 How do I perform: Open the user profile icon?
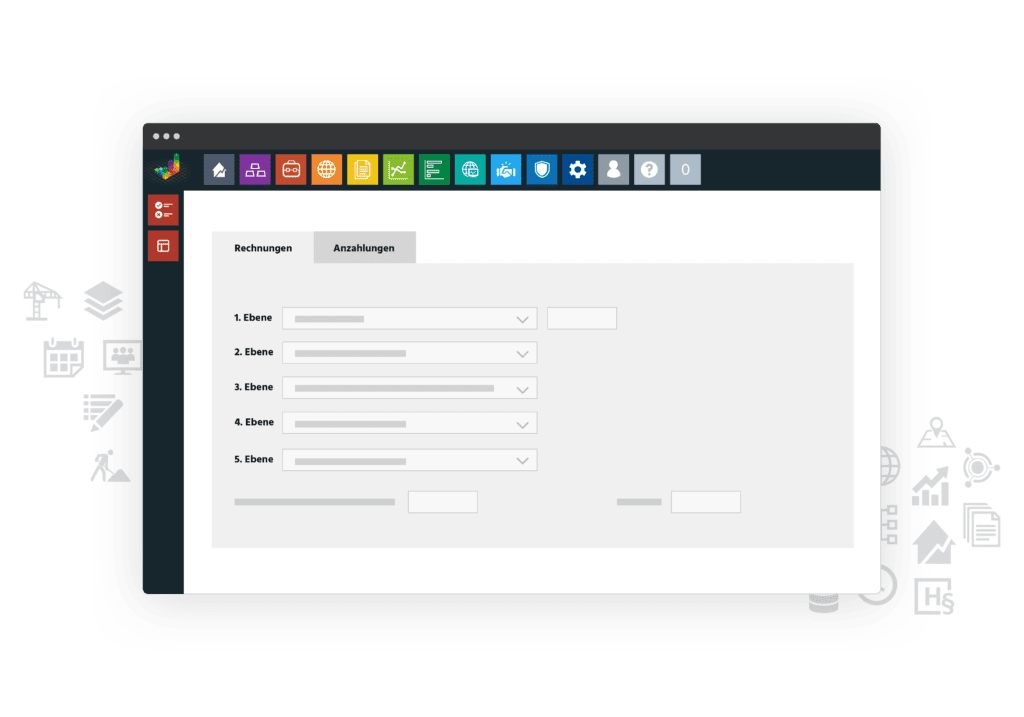(x=614, y=170)
